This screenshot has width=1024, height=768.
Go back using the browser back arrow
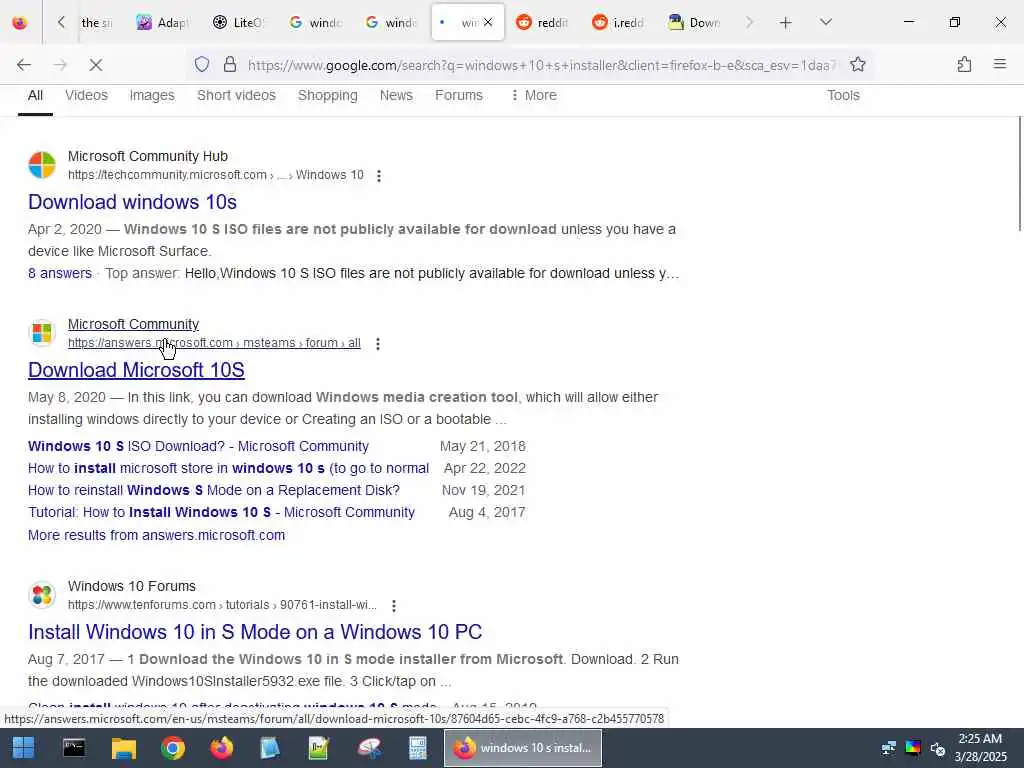24,65
